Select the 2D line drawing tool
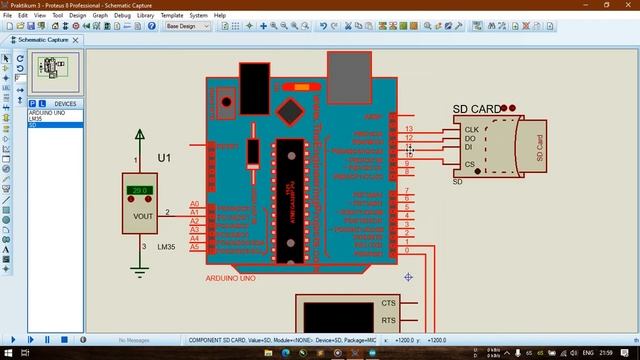The image size is (640, 360). tap(6, 200)
